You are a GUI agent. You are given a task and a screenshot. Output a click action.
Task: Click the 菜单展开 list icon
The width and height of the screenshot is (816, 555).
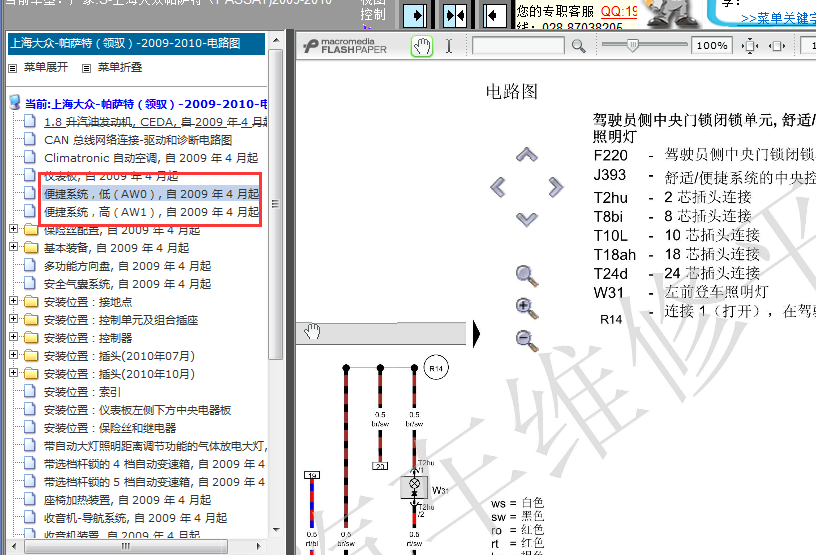tap(12, 68)
